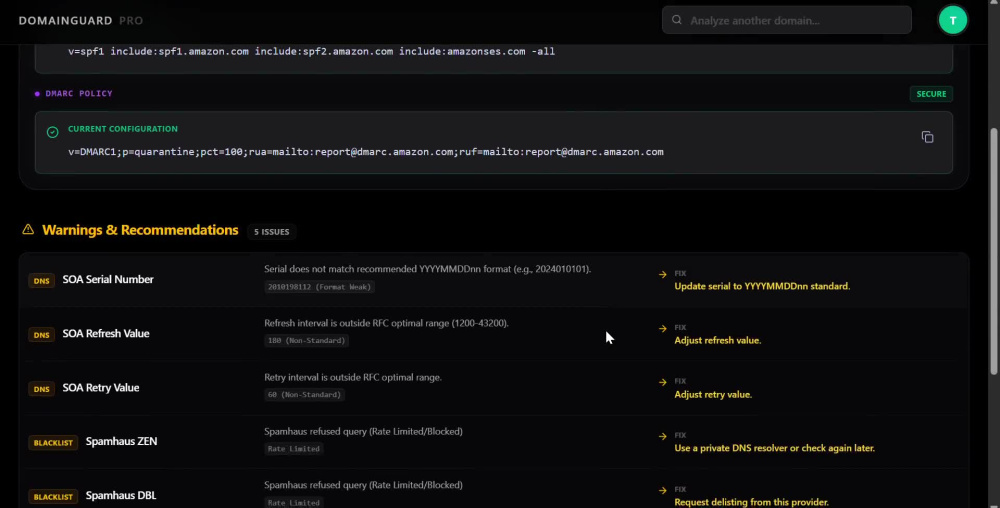Click the DNS tag on SOA Retry Value
The image size is (1000, 508).
click(x=41, y=389)
